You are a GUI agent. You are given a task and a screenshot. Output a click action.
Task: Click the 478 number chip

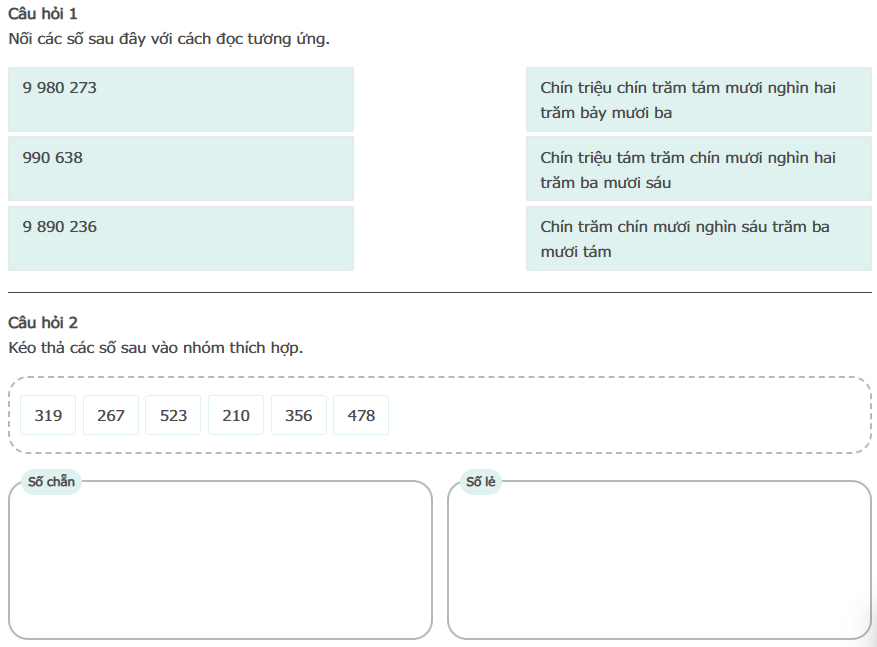tap(361, 415)
